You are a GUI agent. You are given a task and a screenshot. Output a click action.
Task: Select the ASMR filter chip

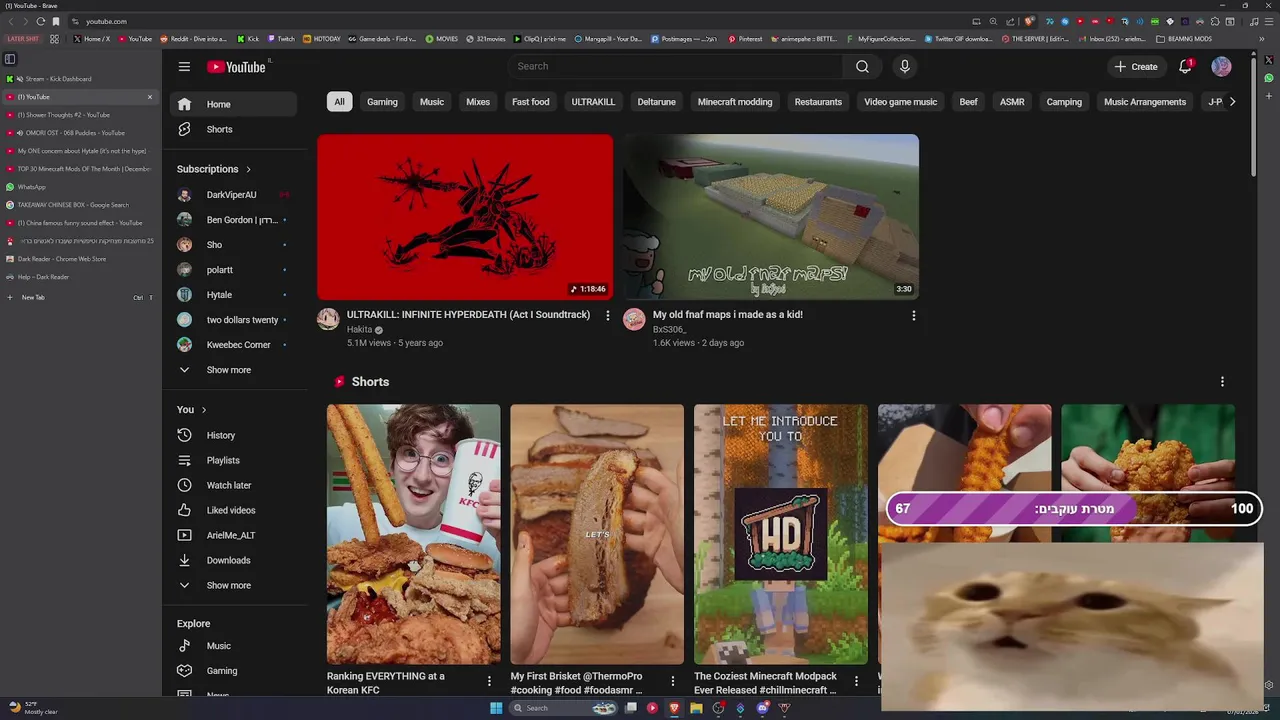1012,102
